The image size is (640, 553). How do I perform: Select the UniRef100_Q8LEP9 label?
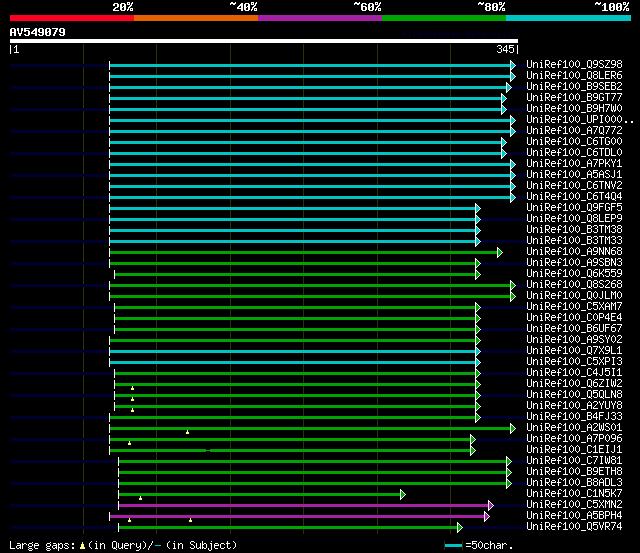click(574, 219)
